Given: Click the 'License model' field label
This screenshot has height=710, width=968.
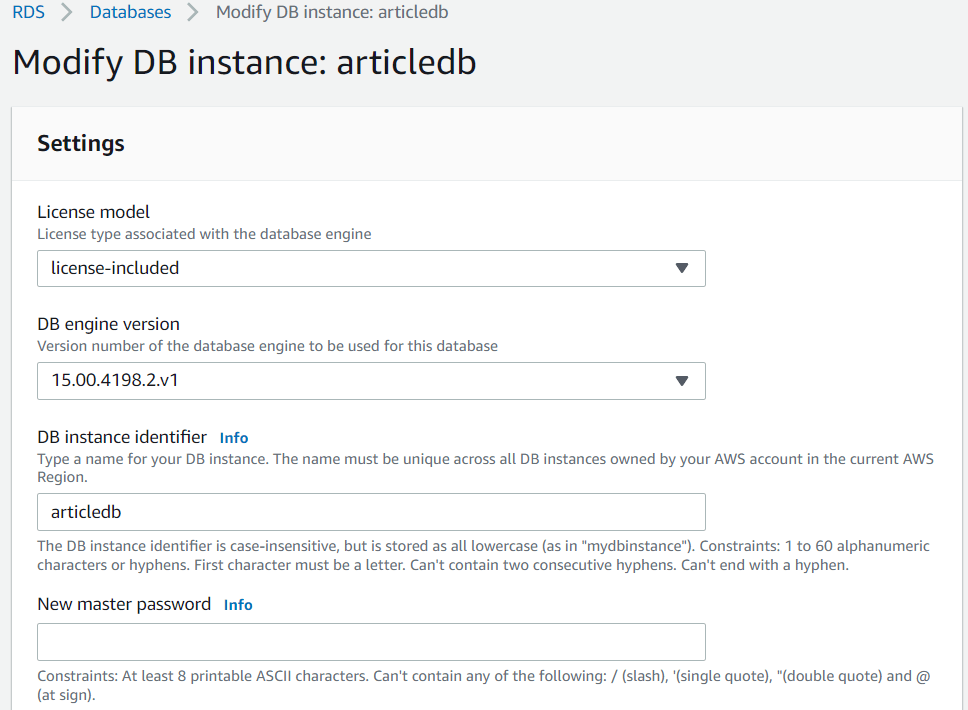Looking at the screenshot, I should click(94, 212).
